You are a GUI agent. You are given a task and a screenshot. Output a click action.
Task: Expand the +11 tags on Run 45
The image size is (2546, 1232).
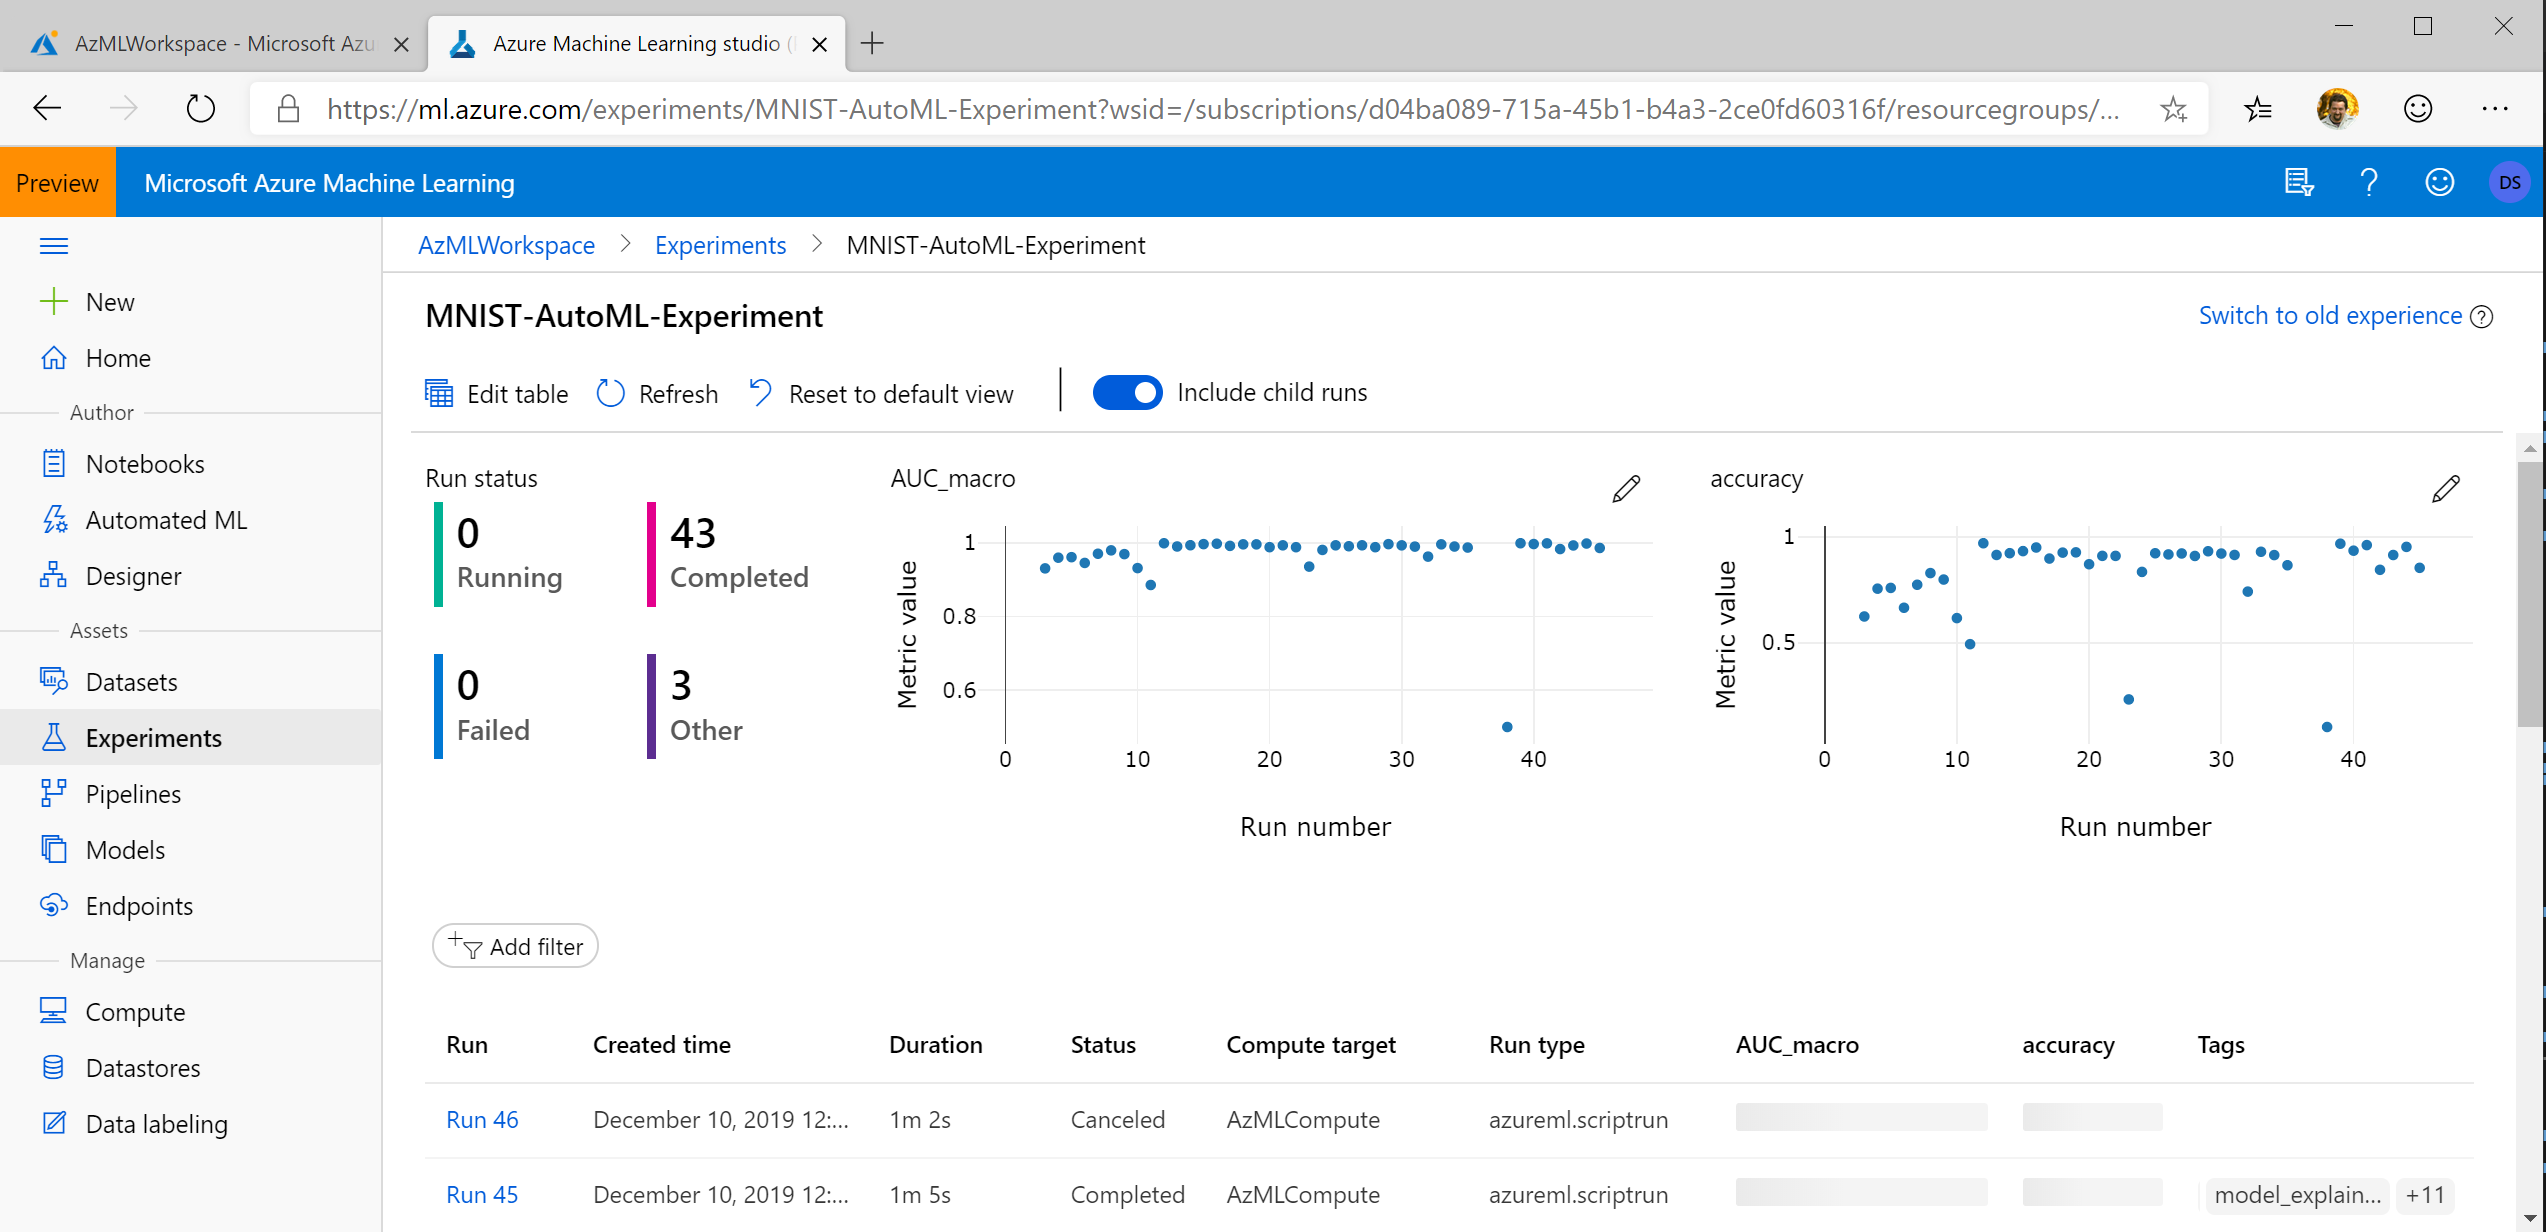[2424, 1195]
